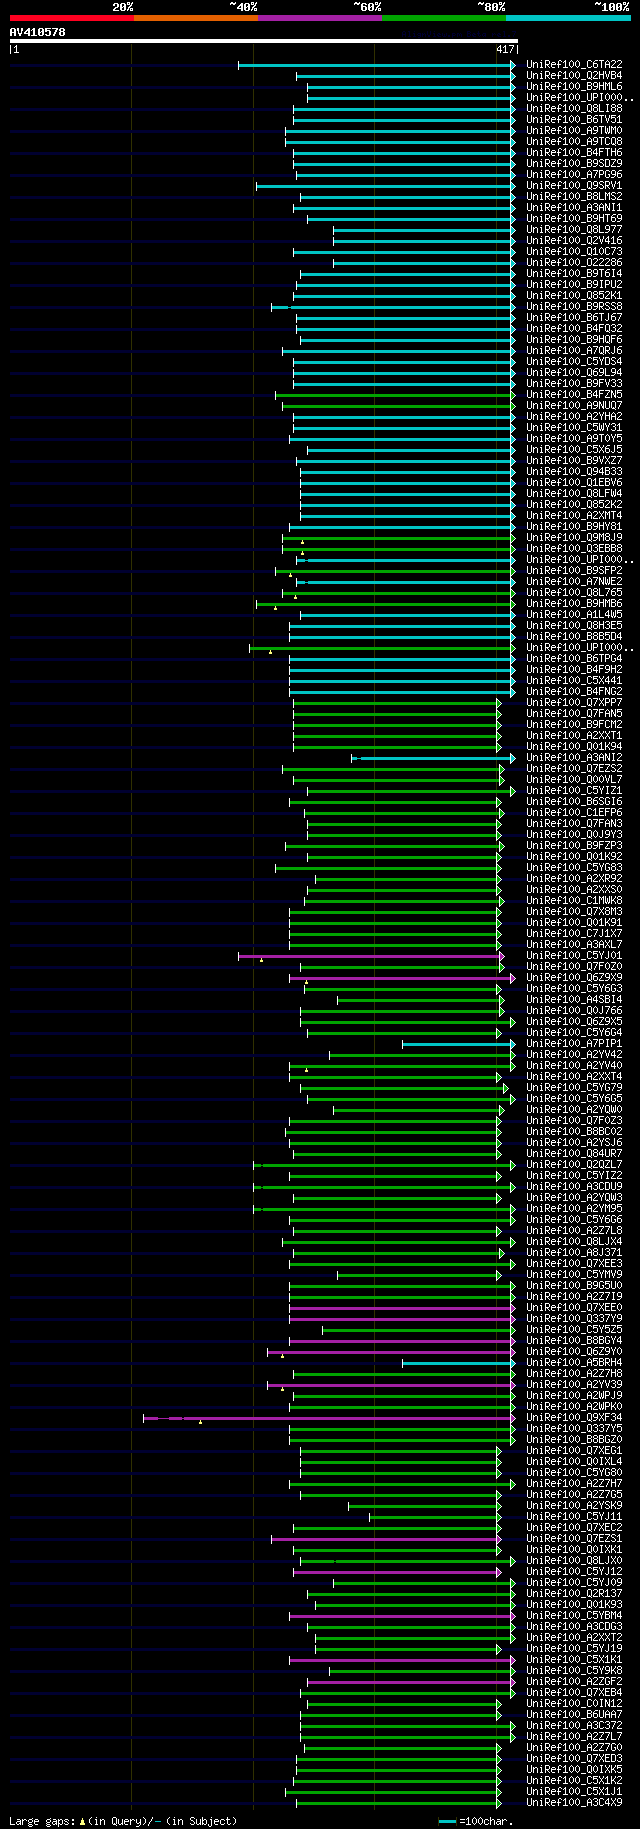Click the UniRef100_Q8LJX4 hit label
This screenshot has height=1829, width=640.
[x=574, y=1242]
